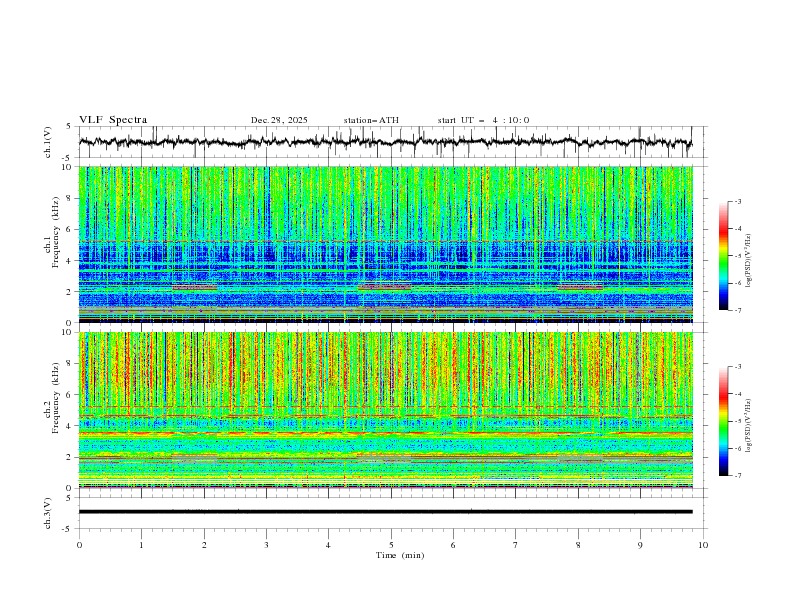Click the 10 minute tick on time axis

tap(703, 545)
